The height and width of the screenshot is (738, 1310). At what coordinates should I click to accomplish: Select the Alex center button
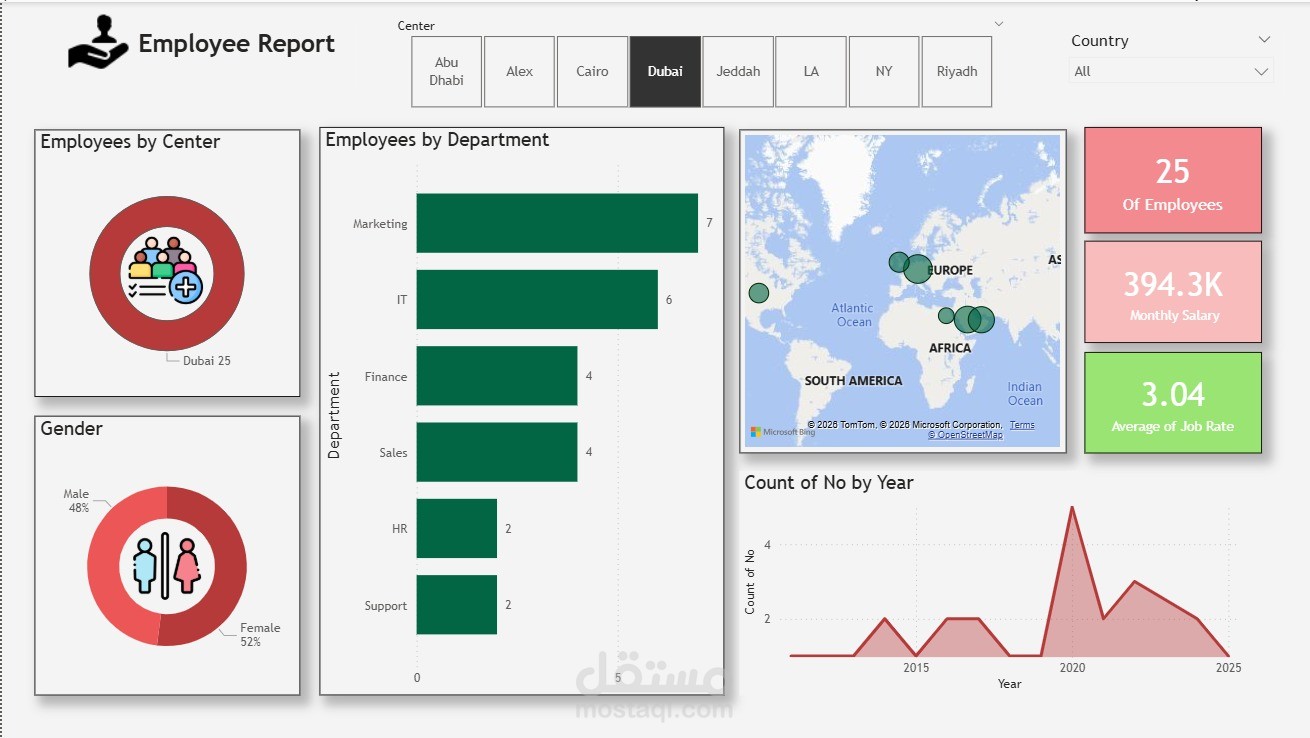[519, 71]
